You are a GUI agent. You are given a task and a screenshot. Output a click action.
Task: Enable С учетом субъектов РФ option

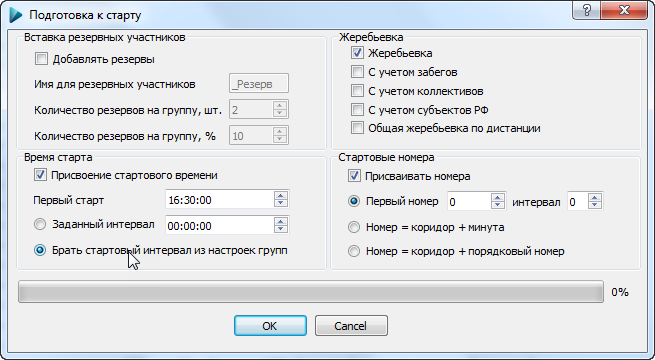(x=357, y=109)
